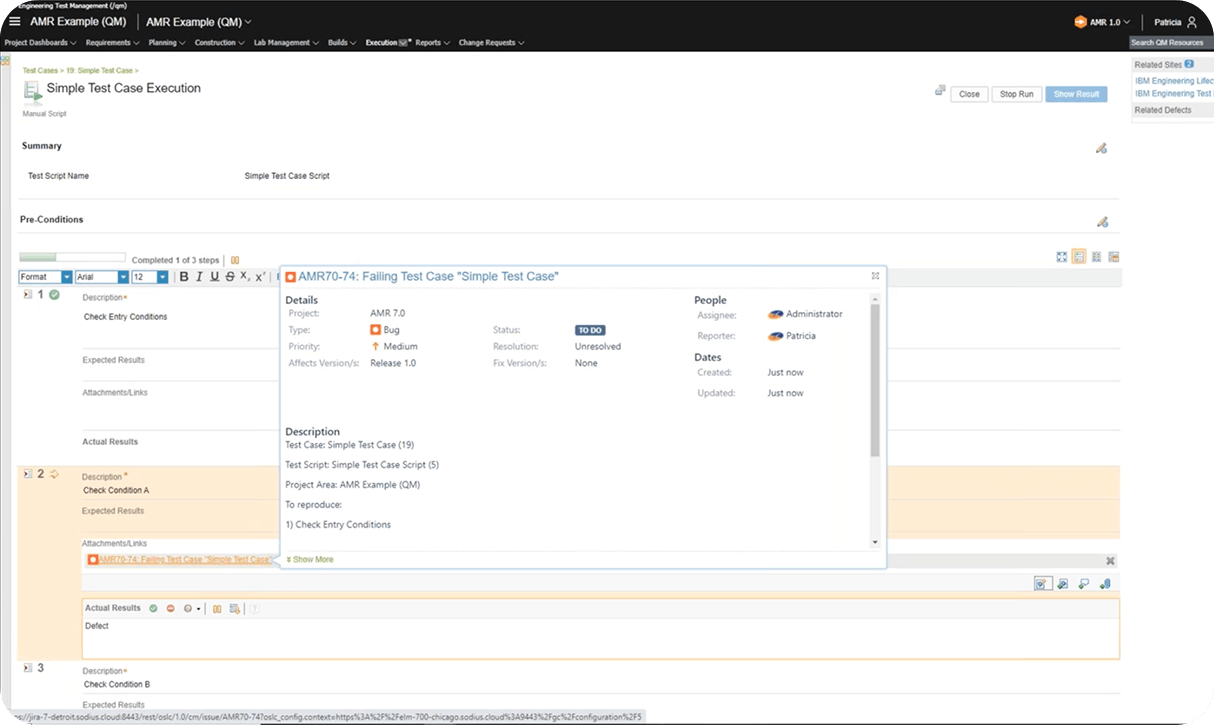Click the third icon below the attachment row

(x=1084, y=583)
